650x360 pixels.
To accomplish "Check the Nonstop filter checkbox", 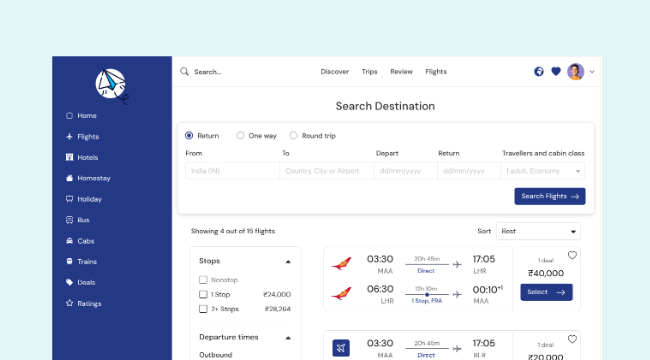I will point(203,280).
